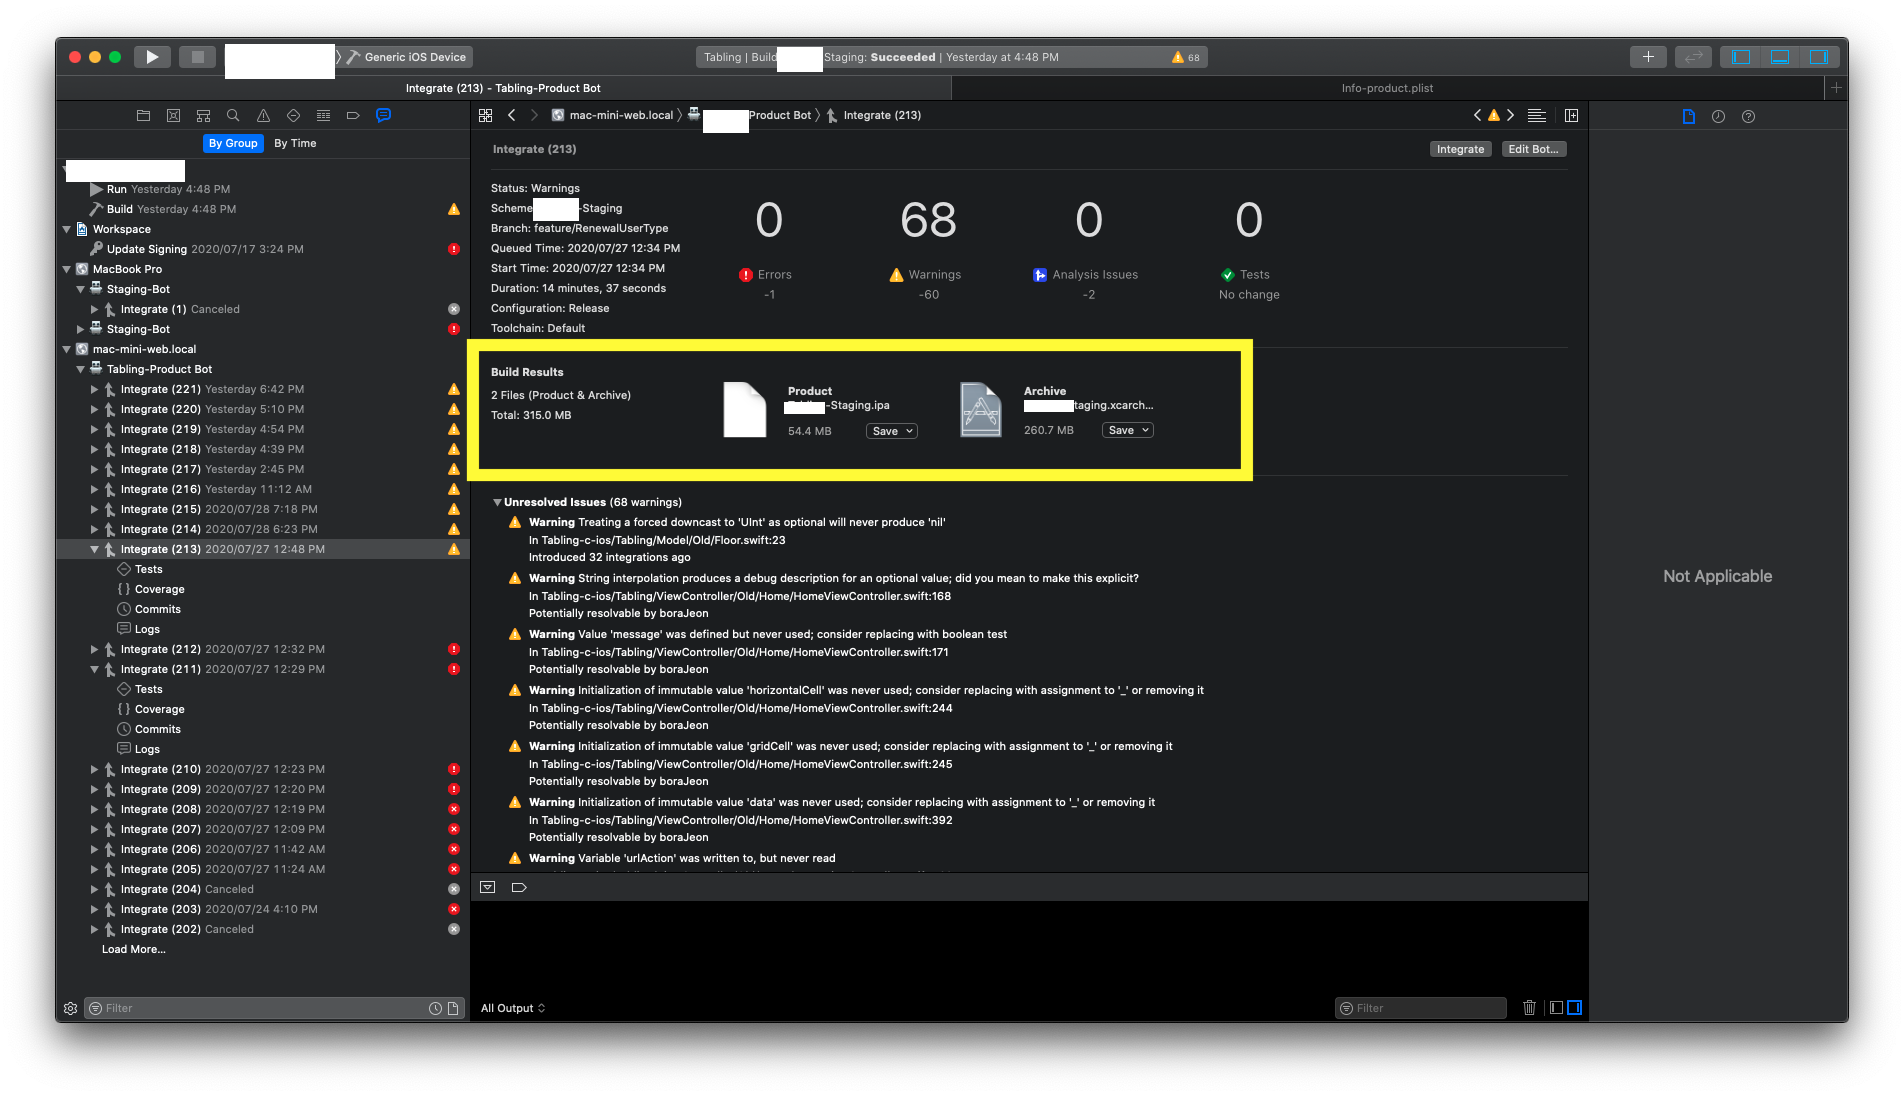Toggle recent filter clock icon
The image size is (1904, 1096).
pos(435,1009)
